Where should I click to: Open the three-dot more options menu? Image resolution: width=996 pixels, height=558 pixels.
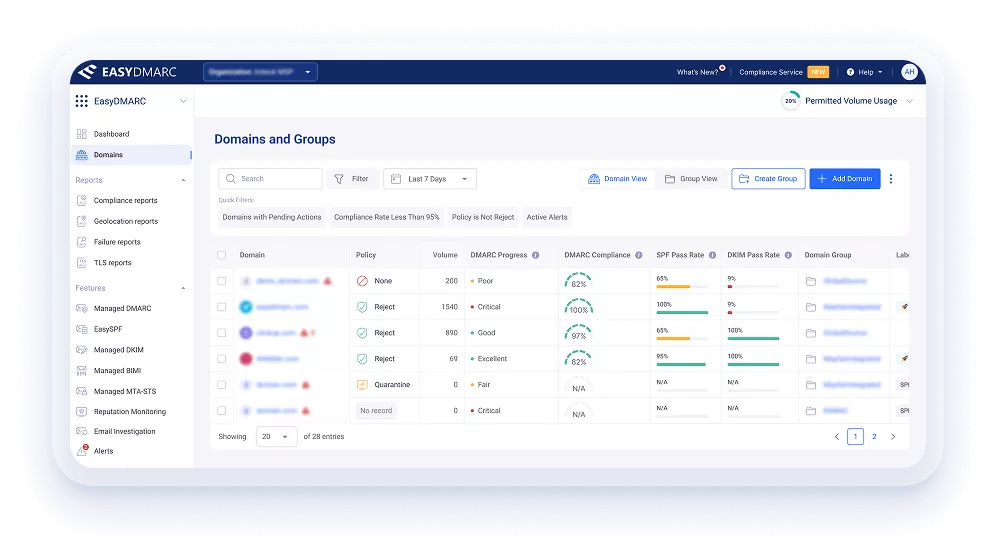[891, 179]
